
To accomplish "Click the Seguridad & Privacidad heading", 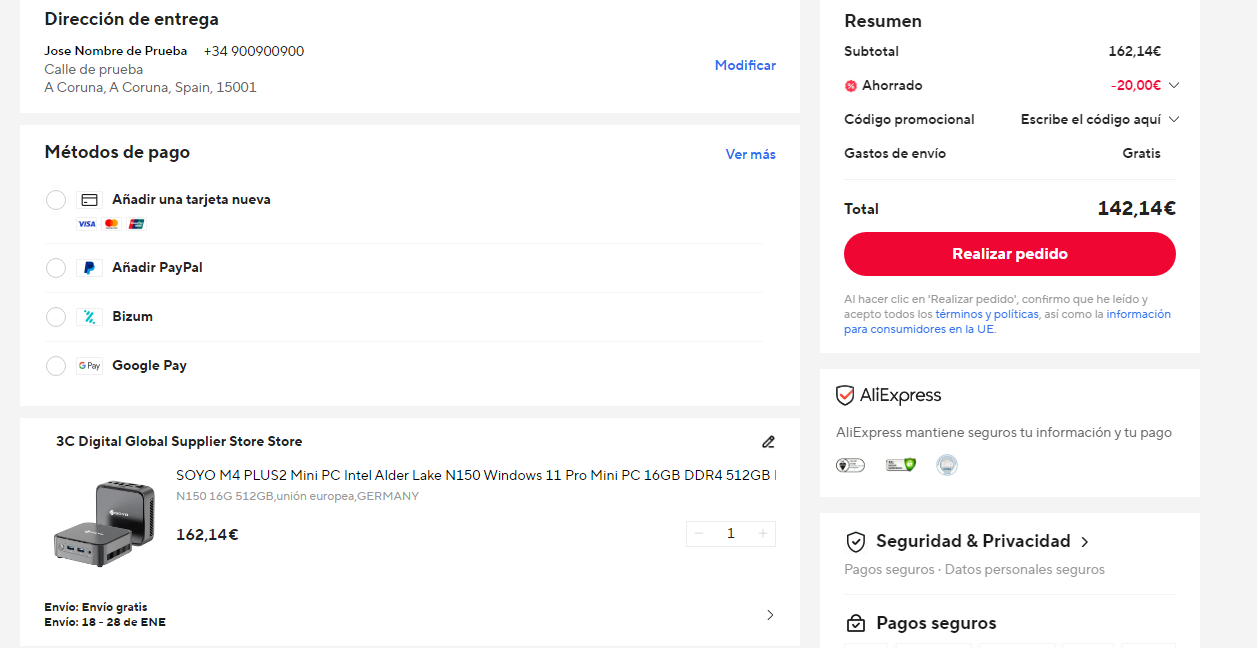I will [973, 542].
